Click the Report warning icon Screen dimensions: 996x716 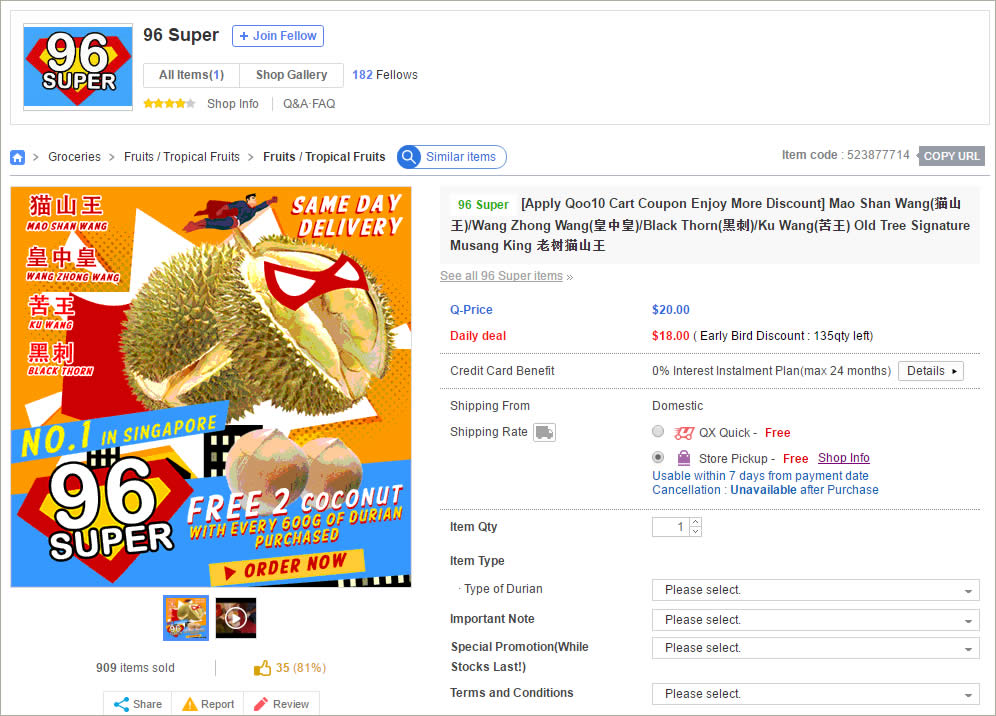click(x=189, y=704)
